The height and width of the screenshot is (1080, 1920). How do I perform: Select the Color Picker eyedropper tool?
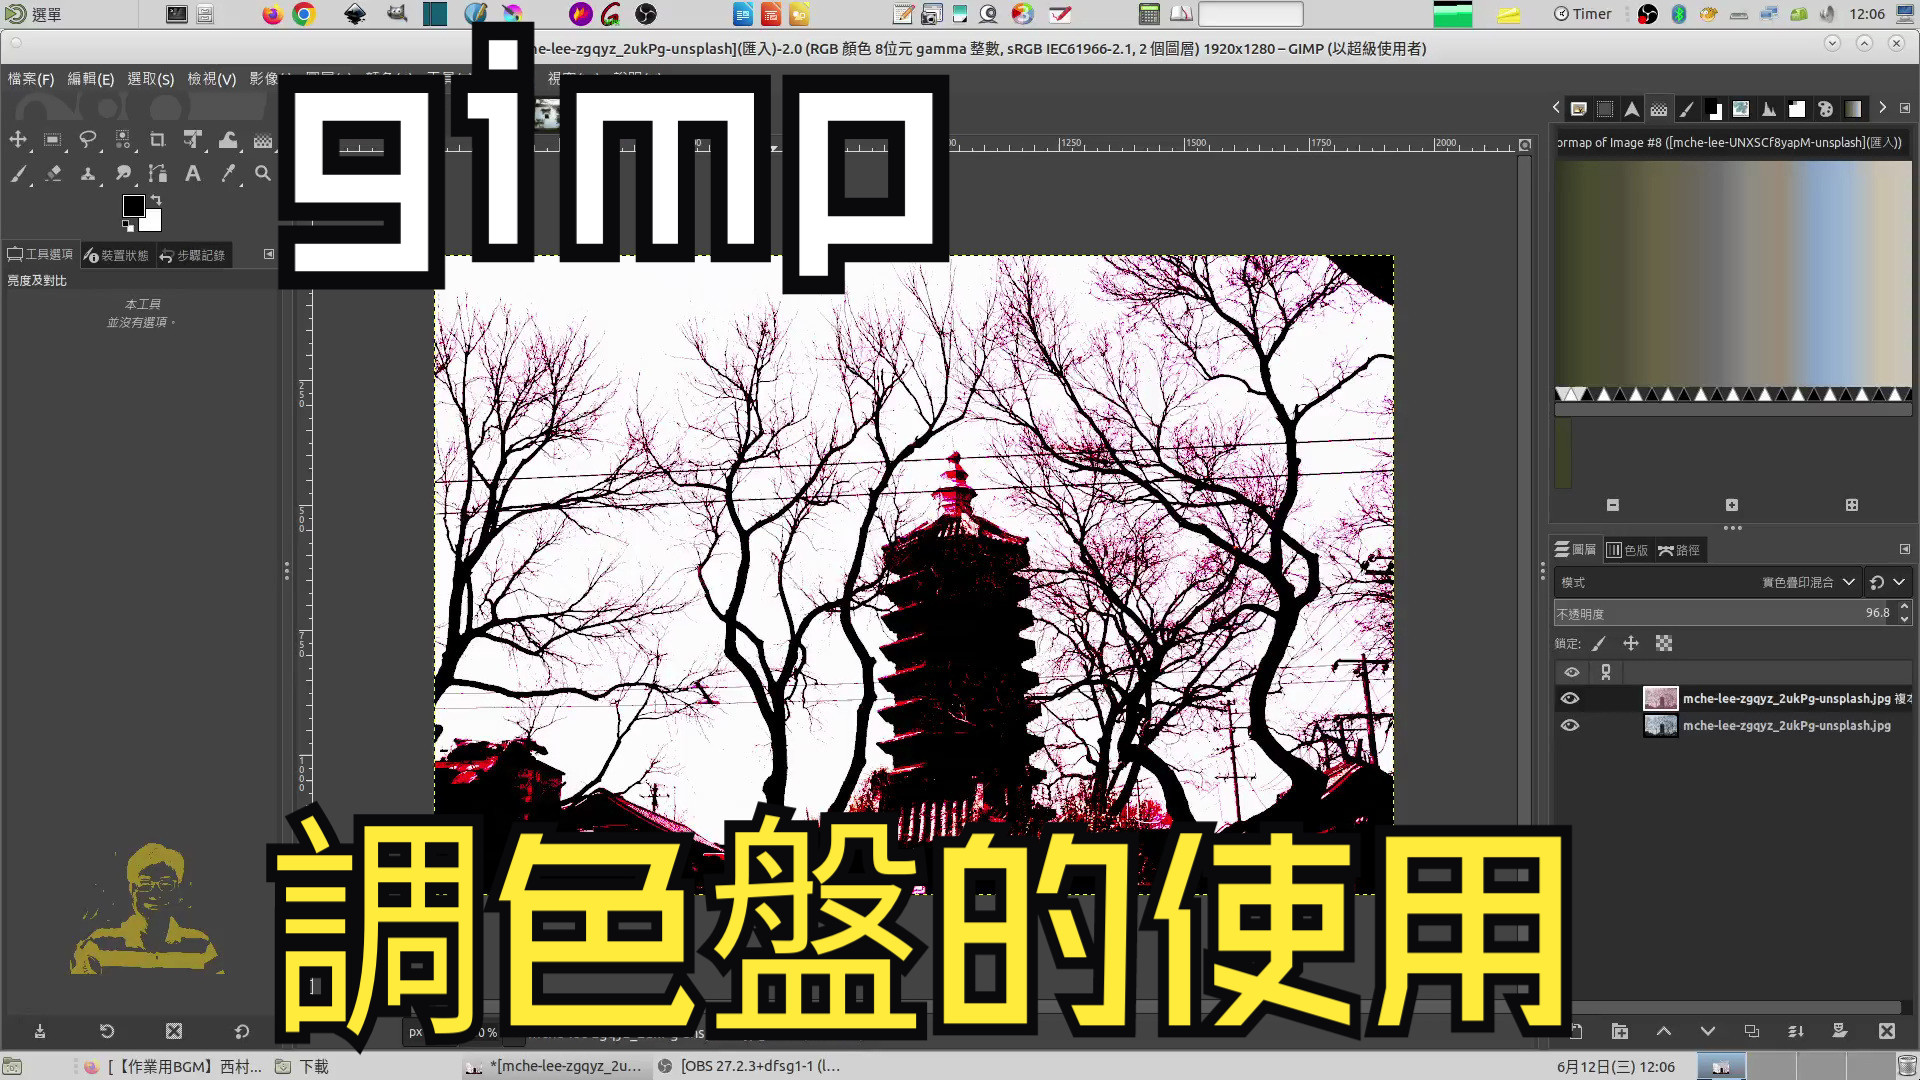pos(228,174)
